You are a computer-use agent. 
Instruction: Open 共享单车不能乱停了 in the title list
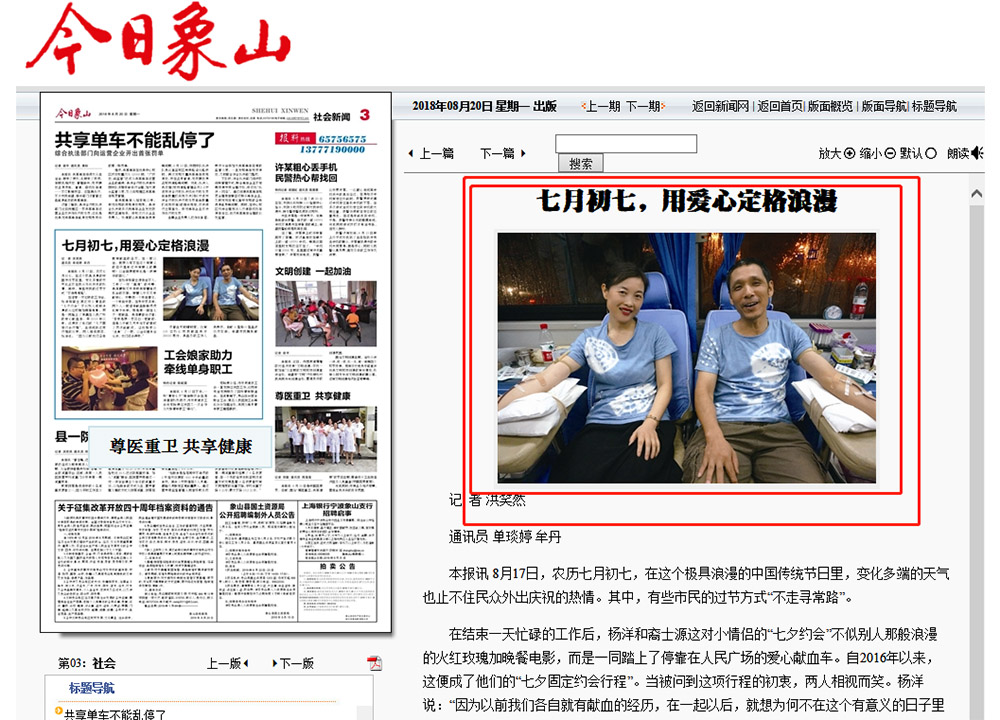click(115, 714)
